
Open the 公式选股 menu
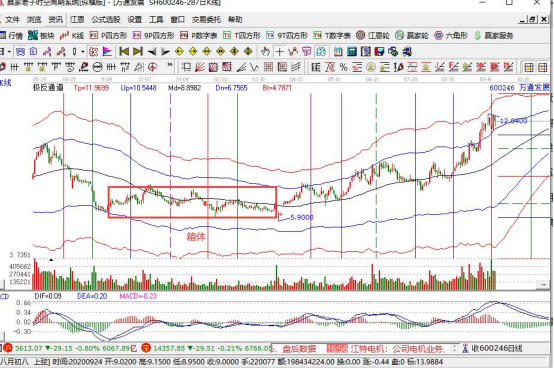pos(106,19)
